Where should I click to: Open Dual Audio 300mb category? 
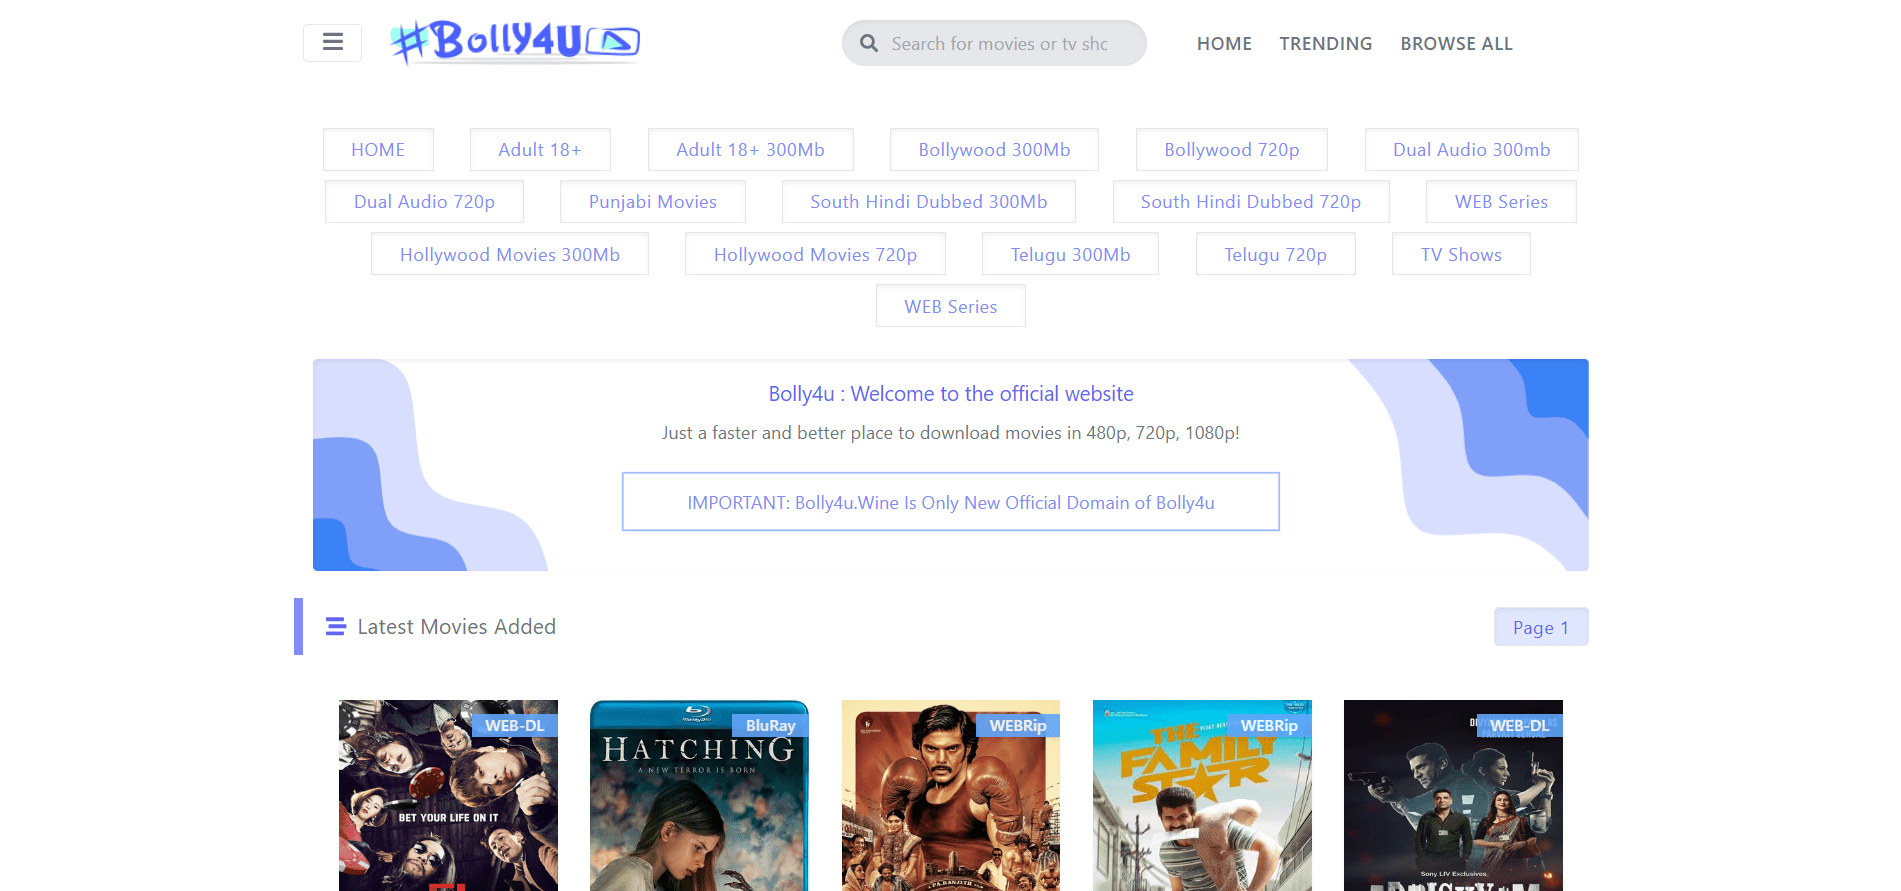pos(1471,149)
